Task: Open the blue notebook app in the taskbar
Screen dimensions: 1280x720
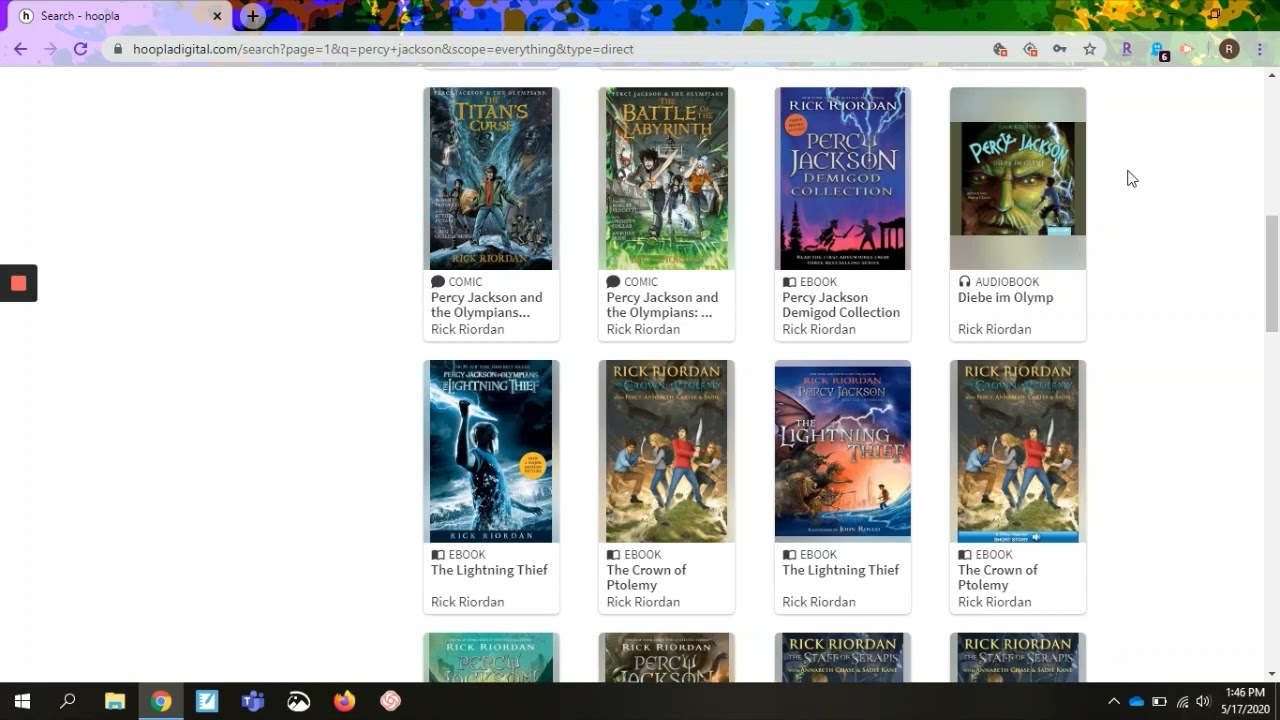Action: pyautogui.click(x=207, y=701)
